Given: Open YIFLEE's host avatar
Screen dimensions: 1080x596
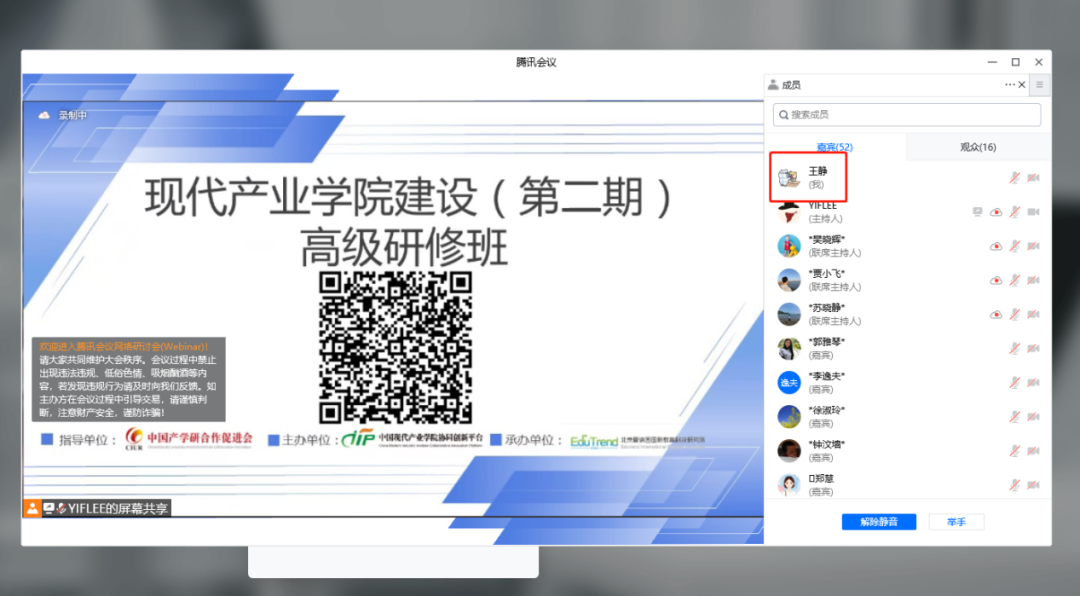Looking at the screenshot, I should [x=789, y=212].
